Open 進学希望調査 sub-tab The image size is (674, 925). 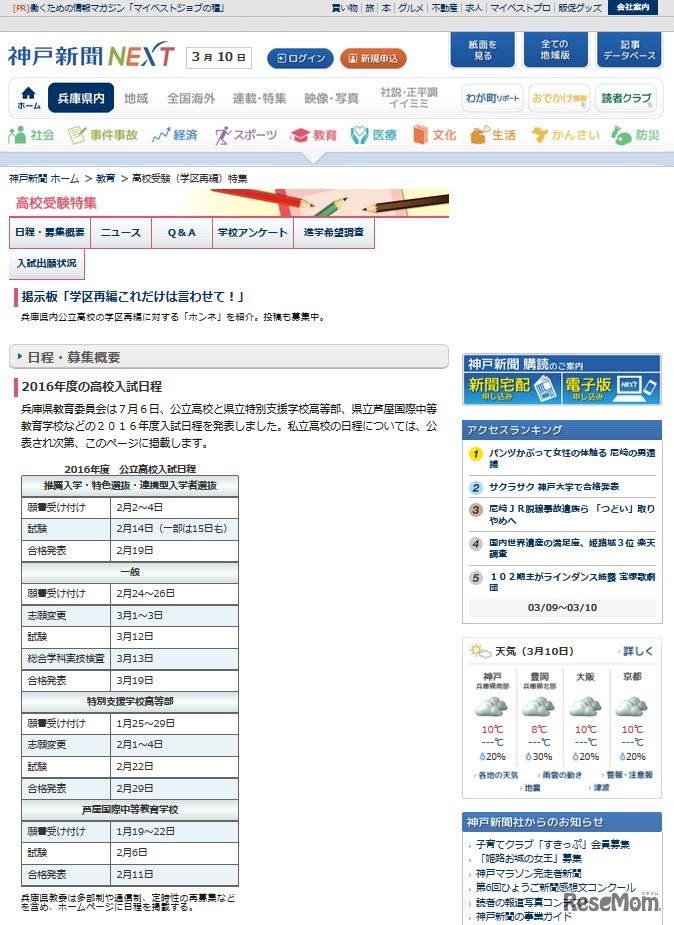[x=334, y=232]
